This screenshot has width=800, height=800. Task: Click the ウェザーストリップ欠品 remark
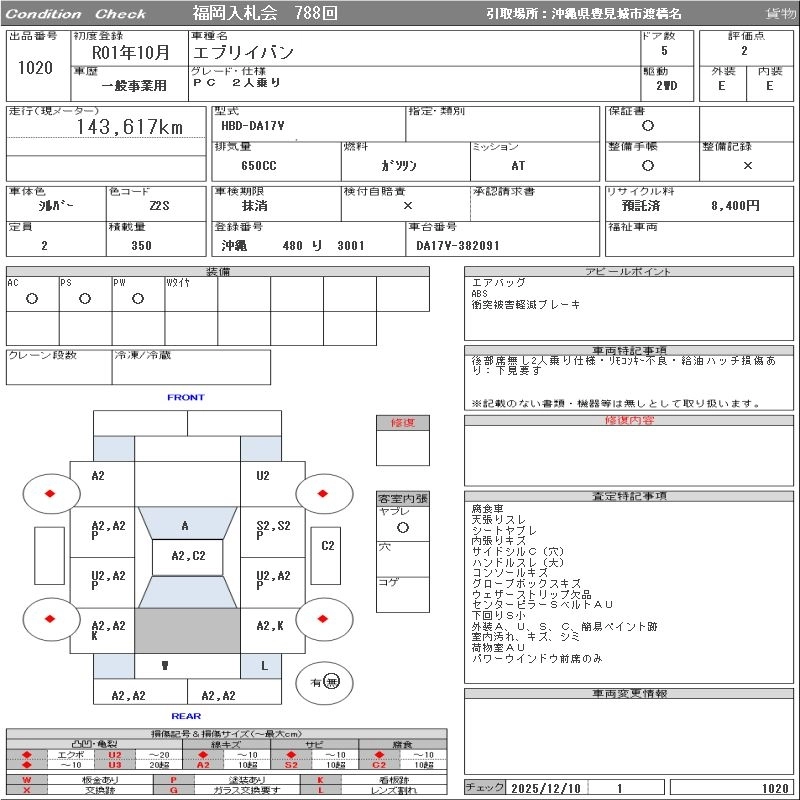tap(531, 594)
